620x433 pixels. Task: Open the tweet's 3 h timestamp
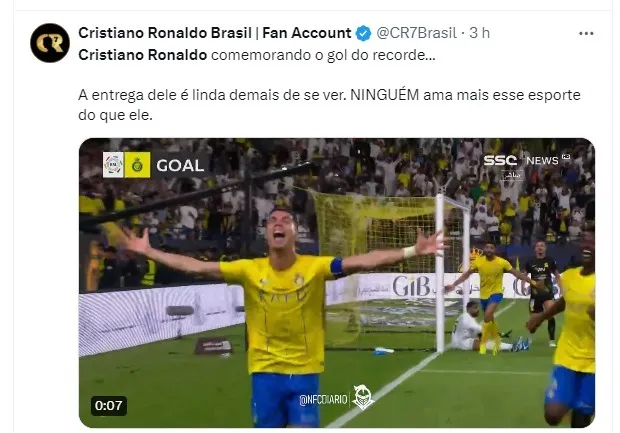click(x=479, y=33)
